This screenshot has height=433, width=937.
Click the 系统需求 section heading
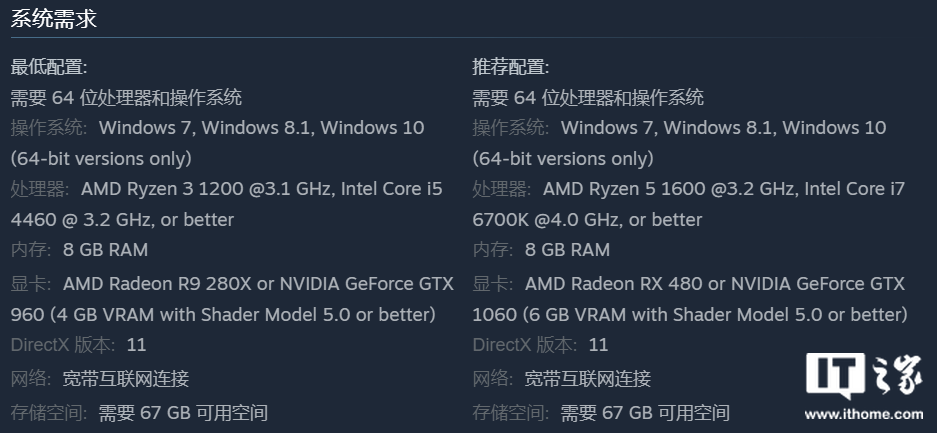pyautogui.click(x=54, y=19)
